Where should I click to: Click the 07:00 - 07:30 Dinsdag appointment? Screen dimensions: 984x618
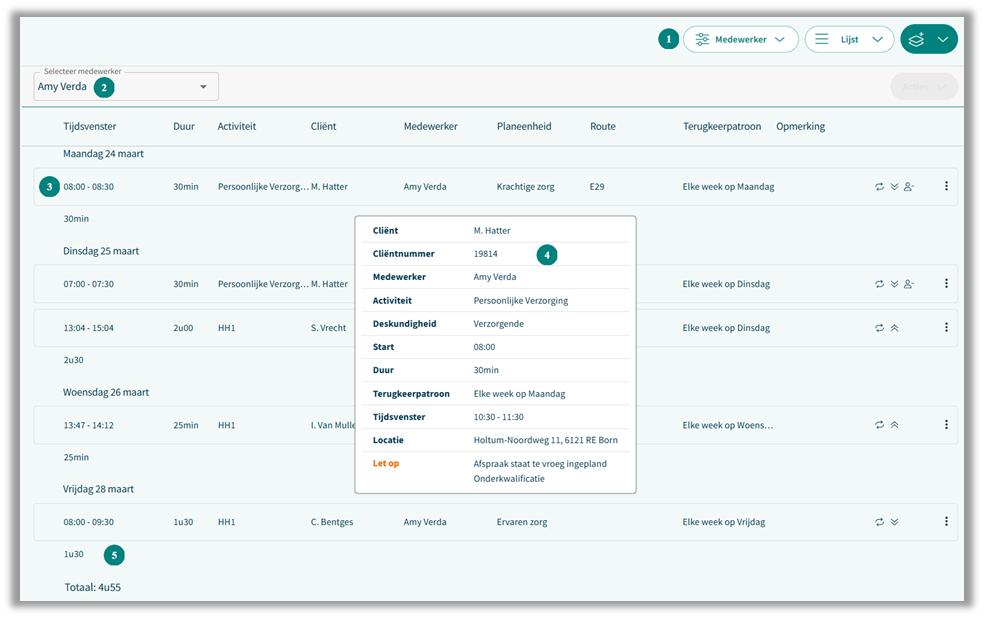point(89,284)
